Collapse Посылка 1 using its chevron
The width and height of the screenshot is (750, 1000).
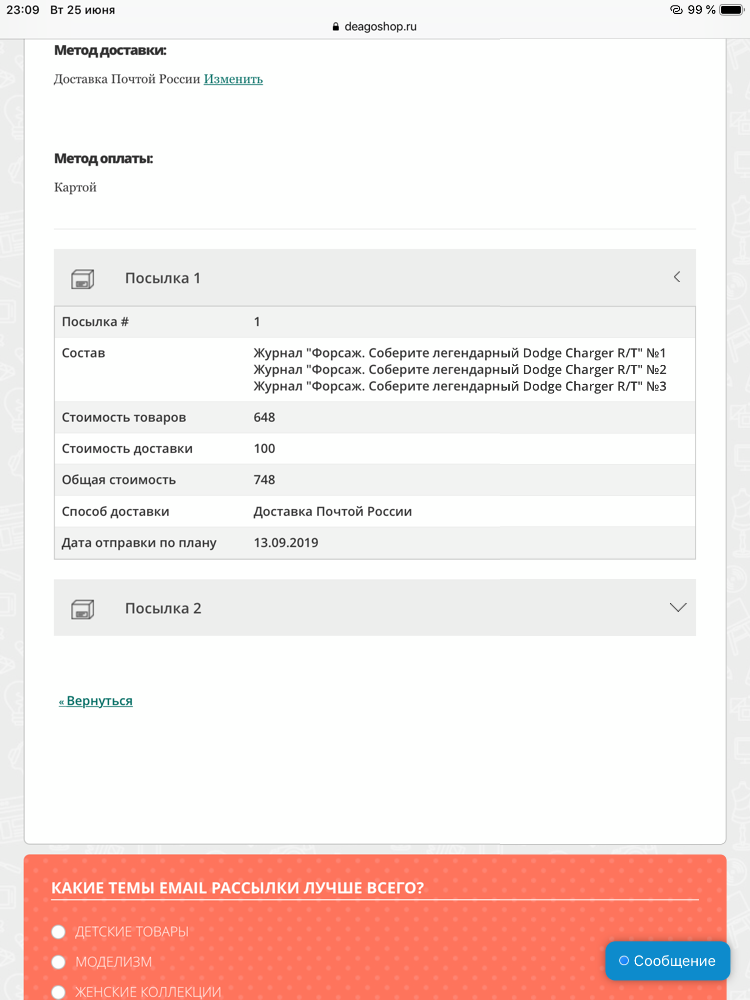pos(677,277)
